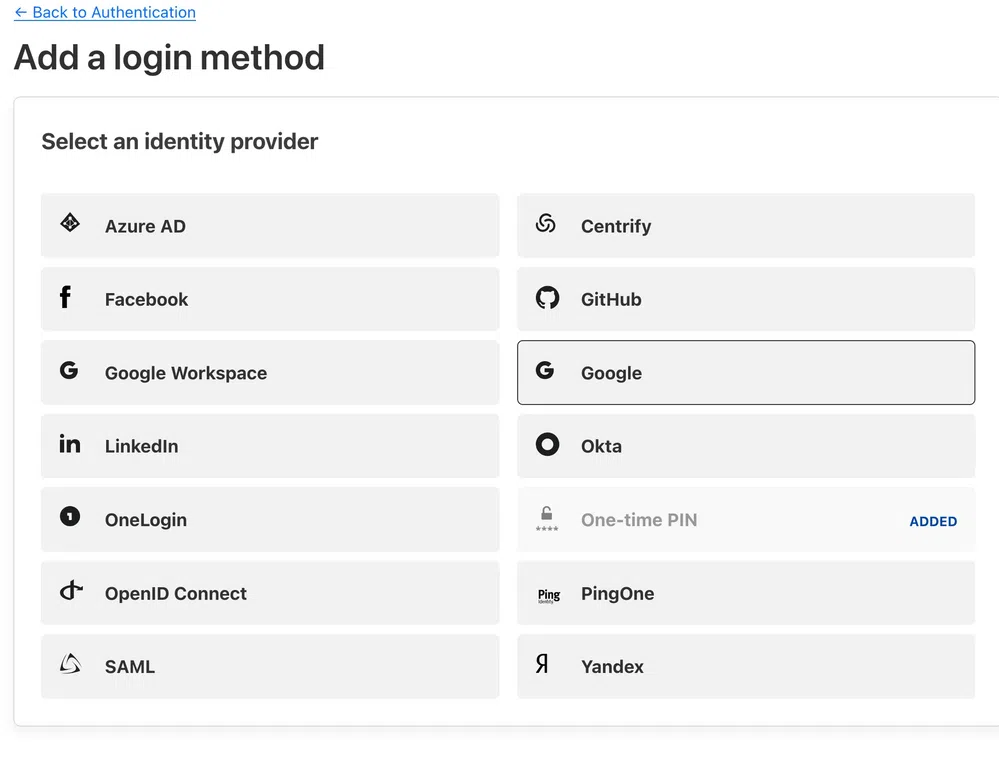Click the LinkedIn logo icon
The width and height of the screenshot is (999, 768).
tap(69, 444)
